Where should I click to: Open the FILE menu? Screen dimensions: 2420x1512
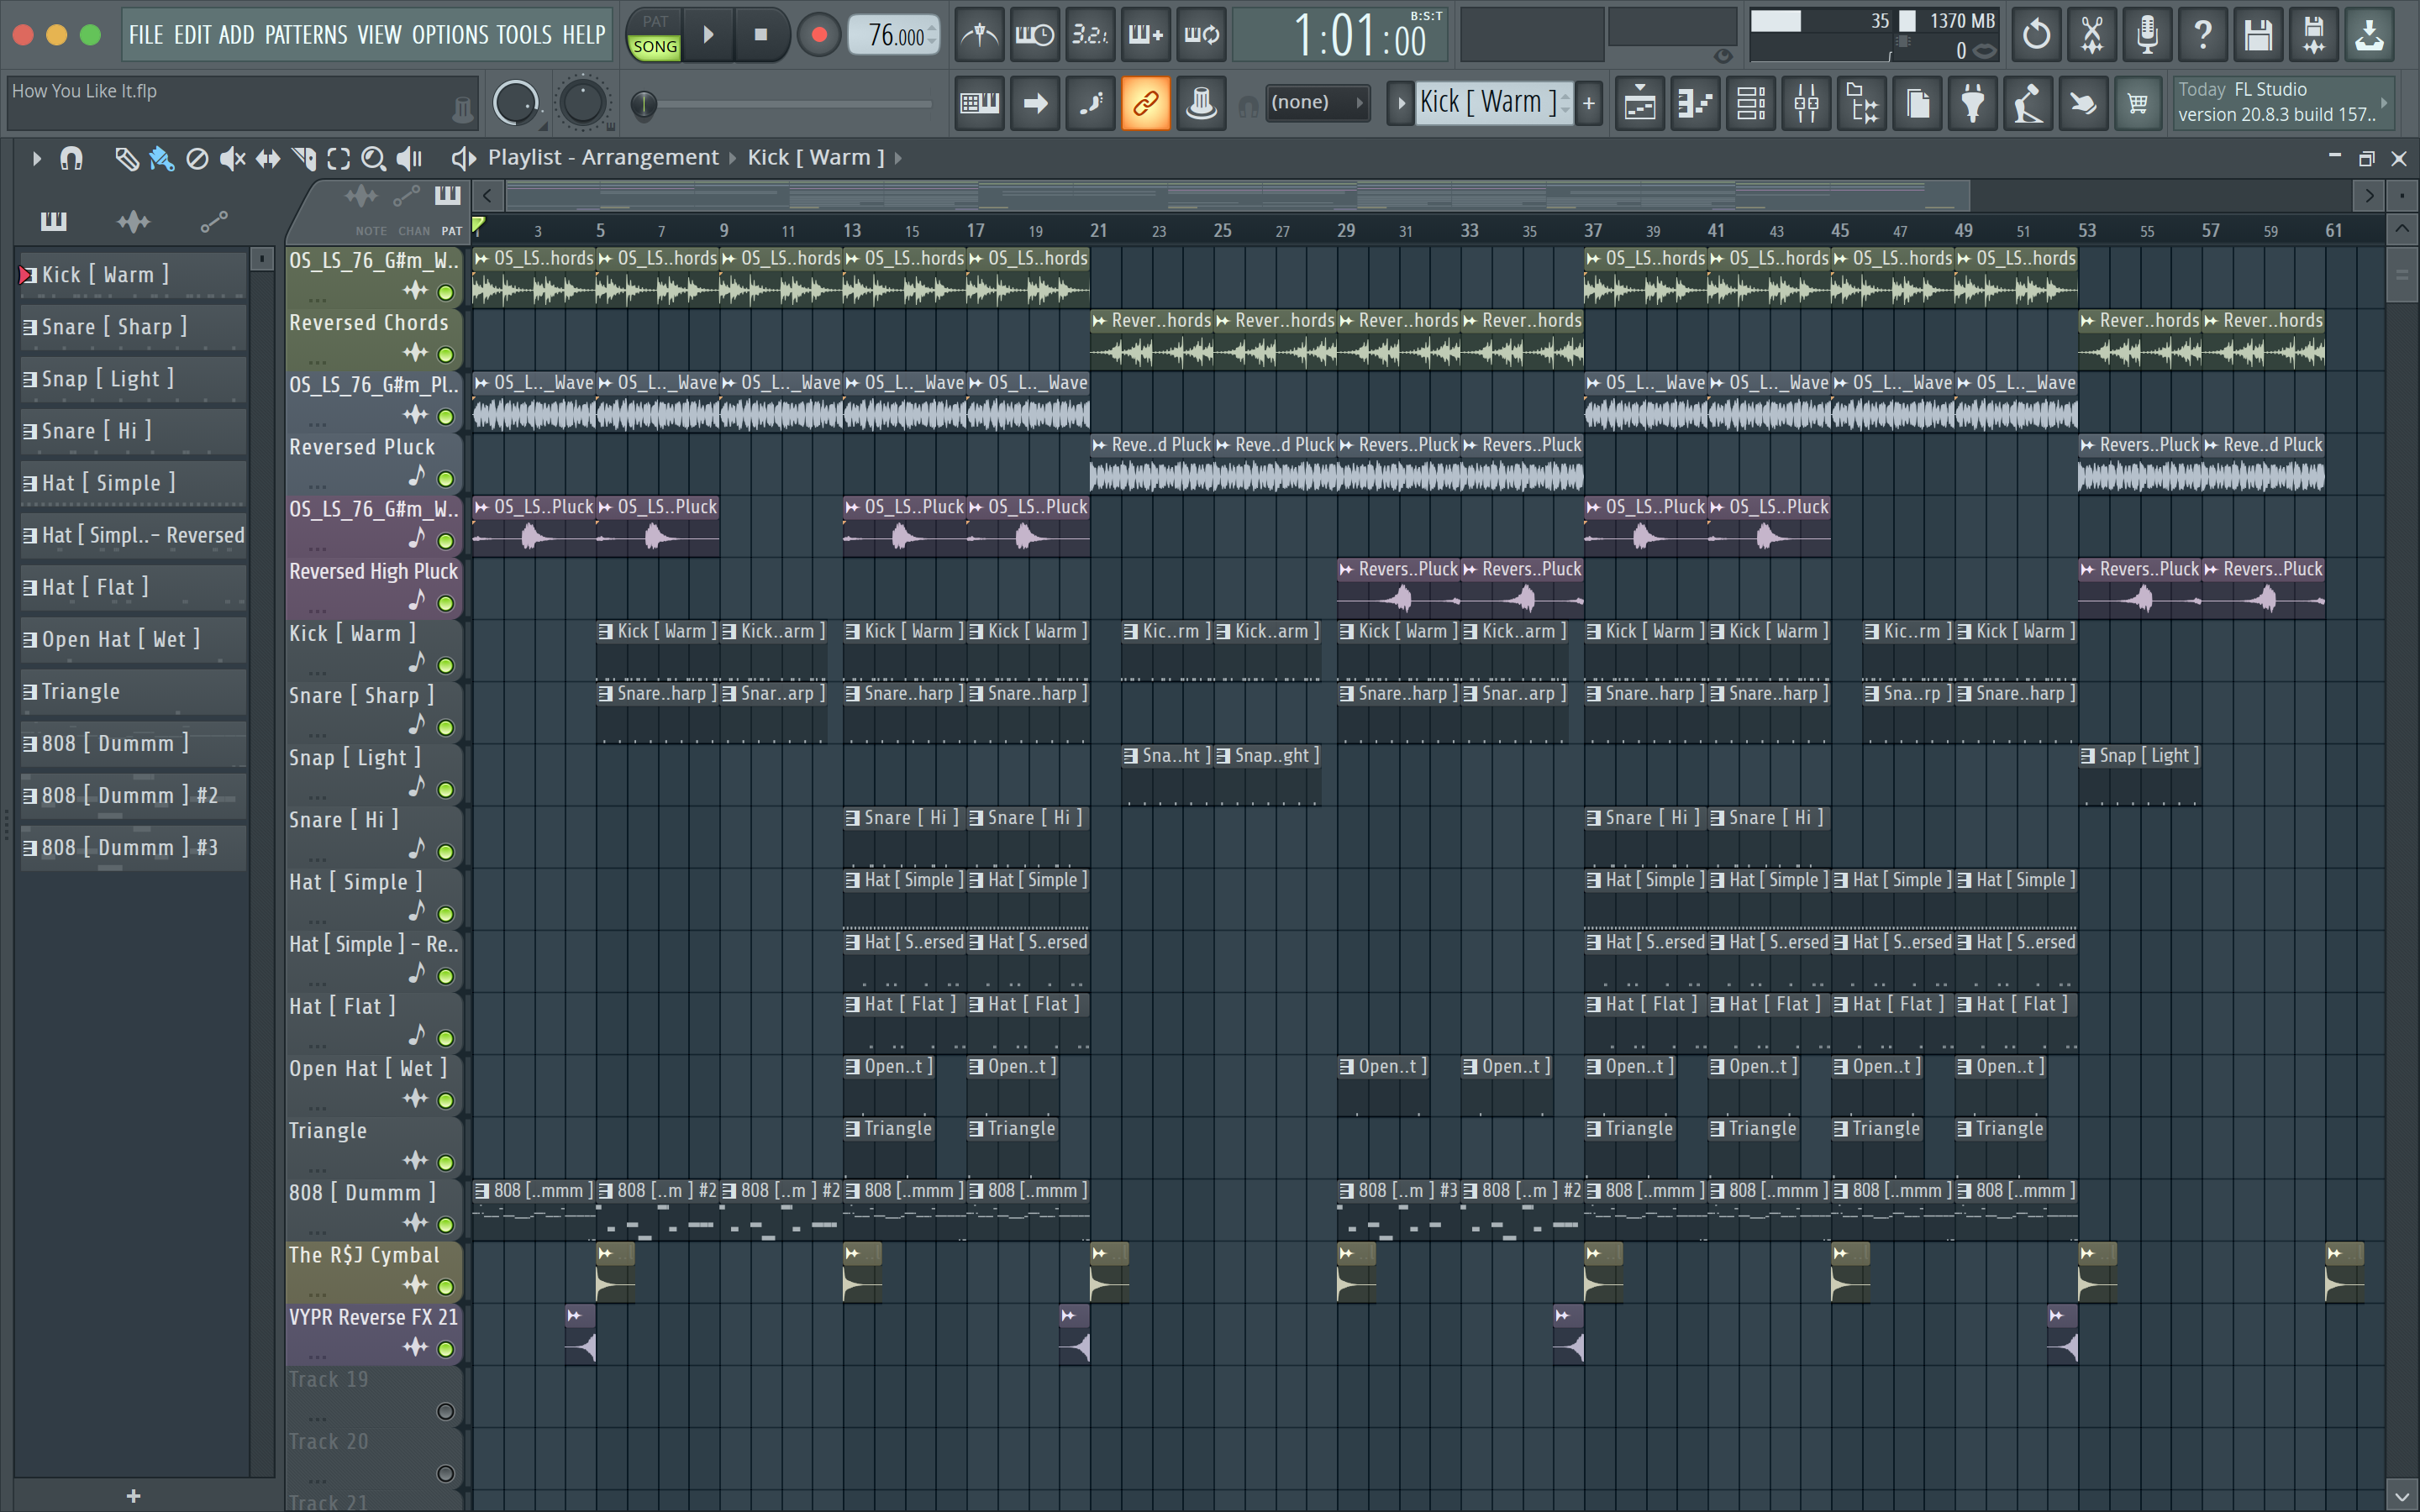coord(146,35)
